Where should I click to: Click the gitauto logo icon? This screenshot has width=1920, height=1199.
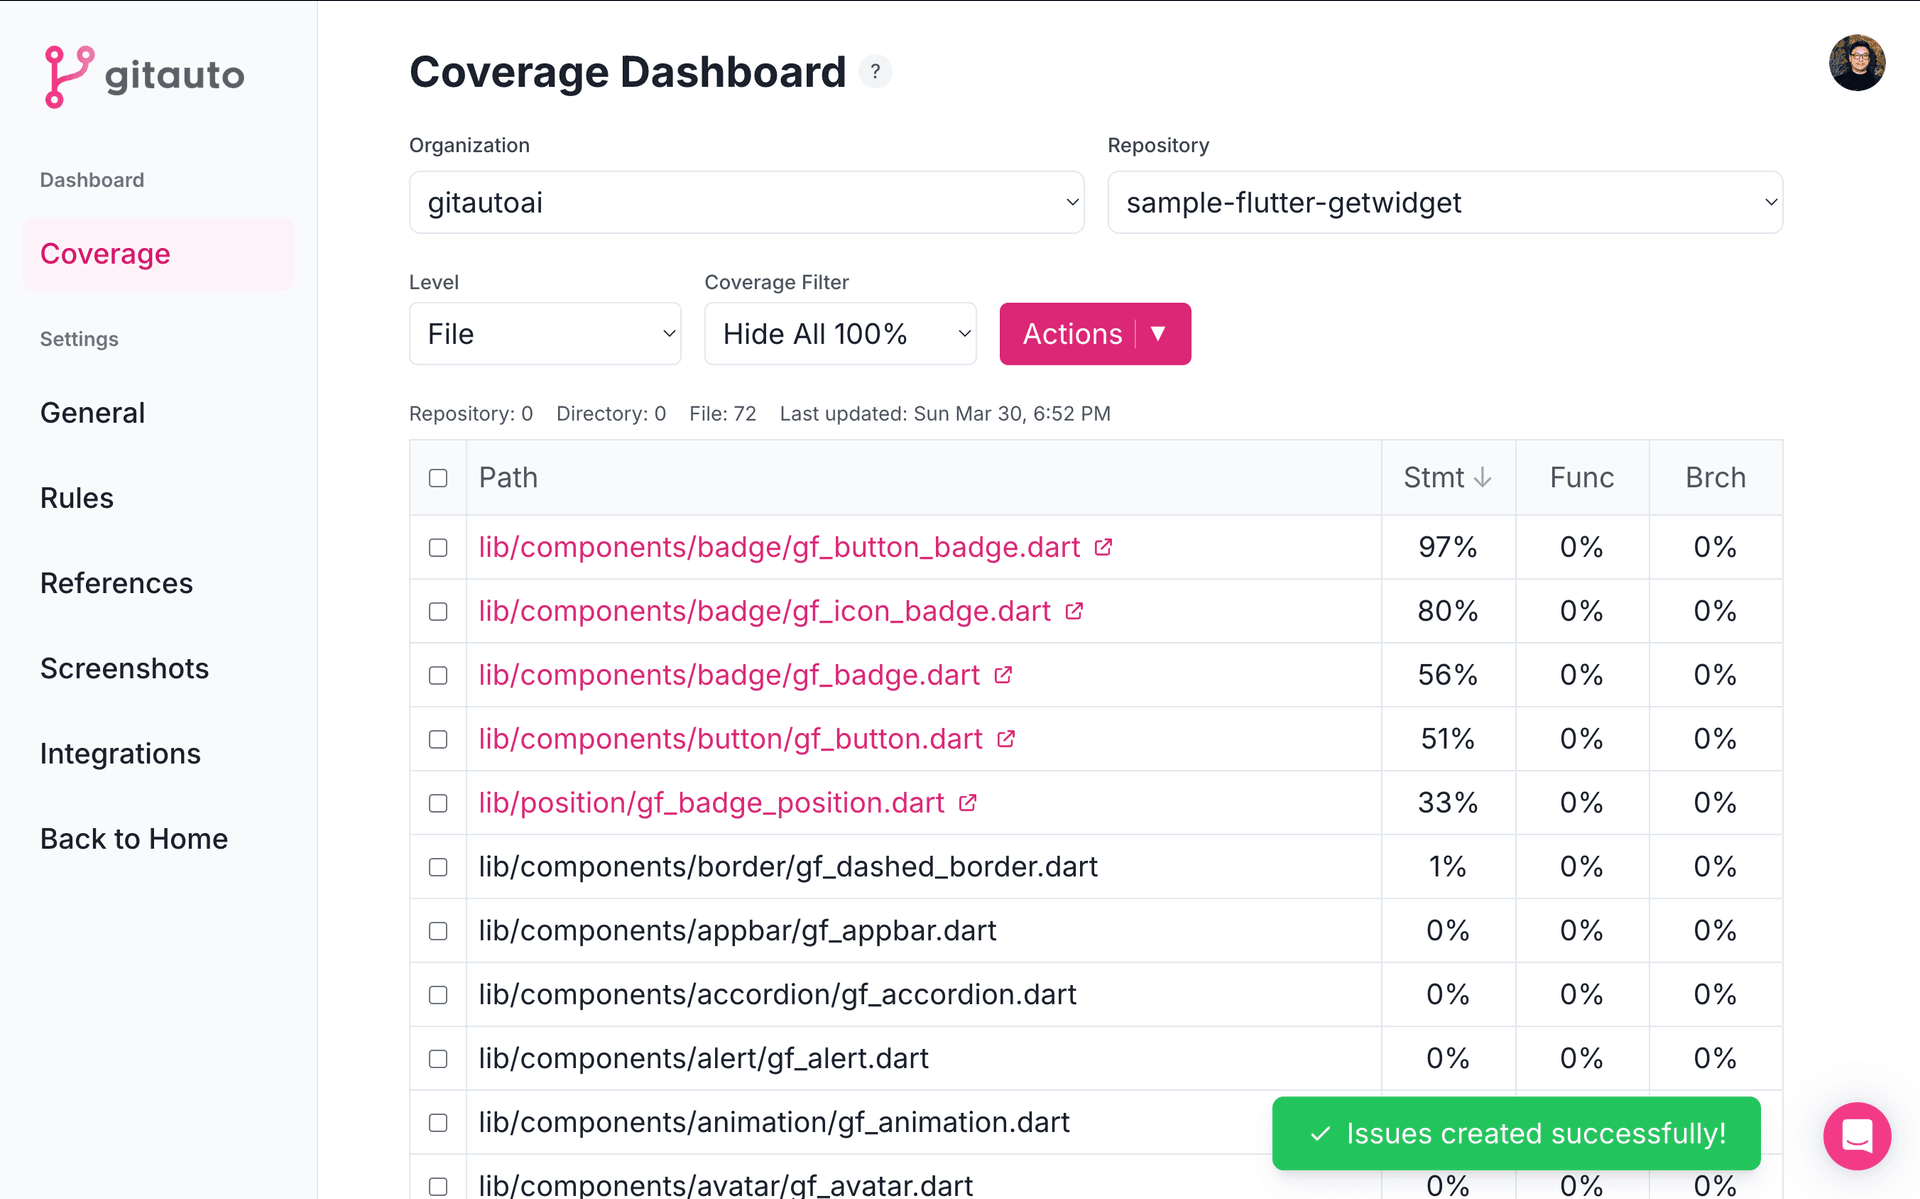pyautogui.click(x=68, y=76)
